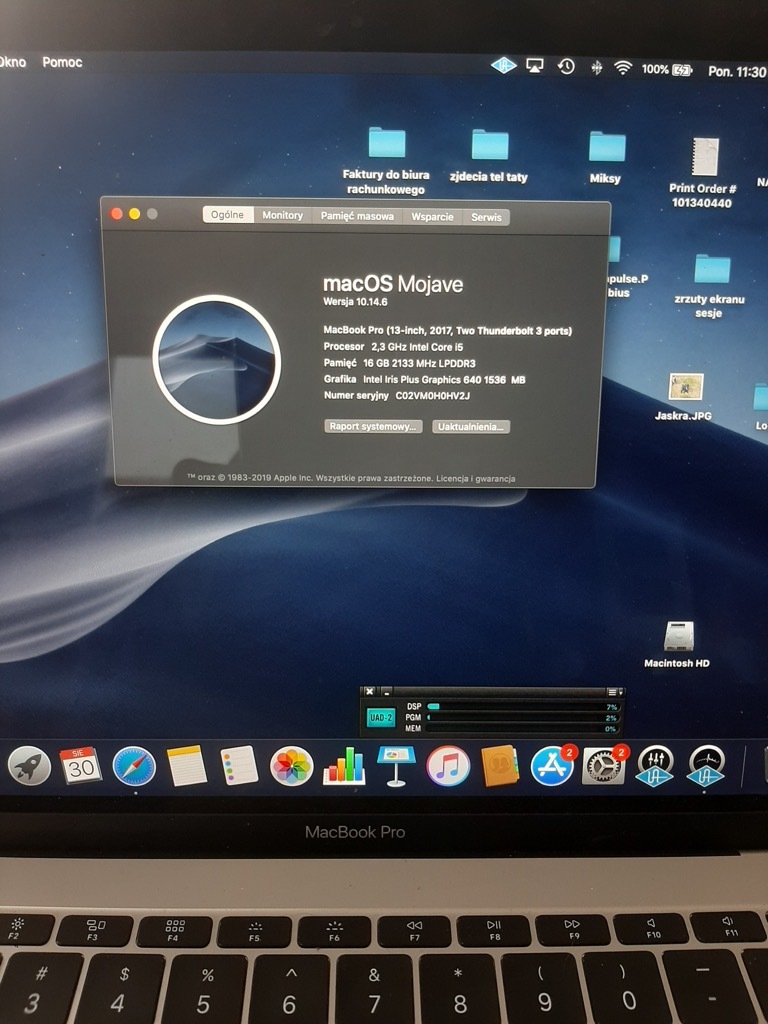Open the Faktury do biura rachunkowego folder
The width and height of the screenshot is (768, 1024).
point(386,161)
